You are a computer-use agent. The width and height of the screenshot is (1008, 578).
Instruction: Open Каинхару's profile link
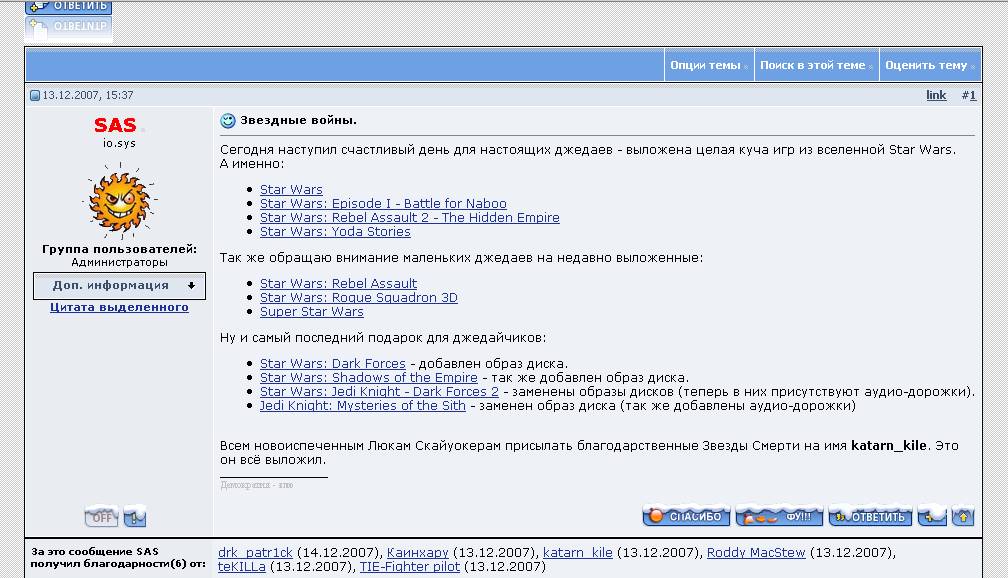(x=418, y=553)
